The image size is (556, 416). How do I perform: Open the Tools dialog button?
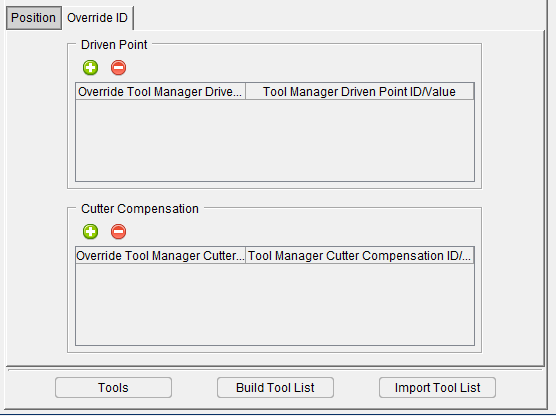click(113, 388)
